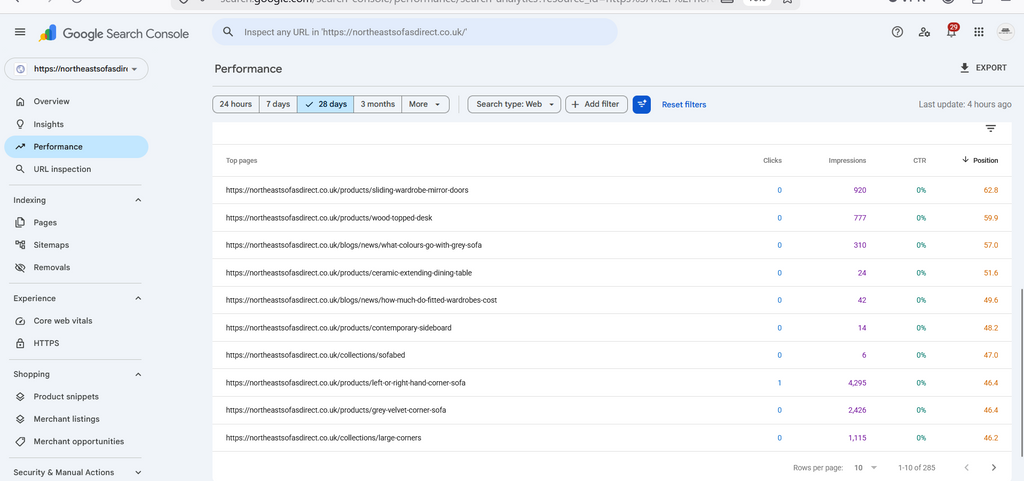
Task: Open the Rows per page dropdown
Action: click(866, 467)
